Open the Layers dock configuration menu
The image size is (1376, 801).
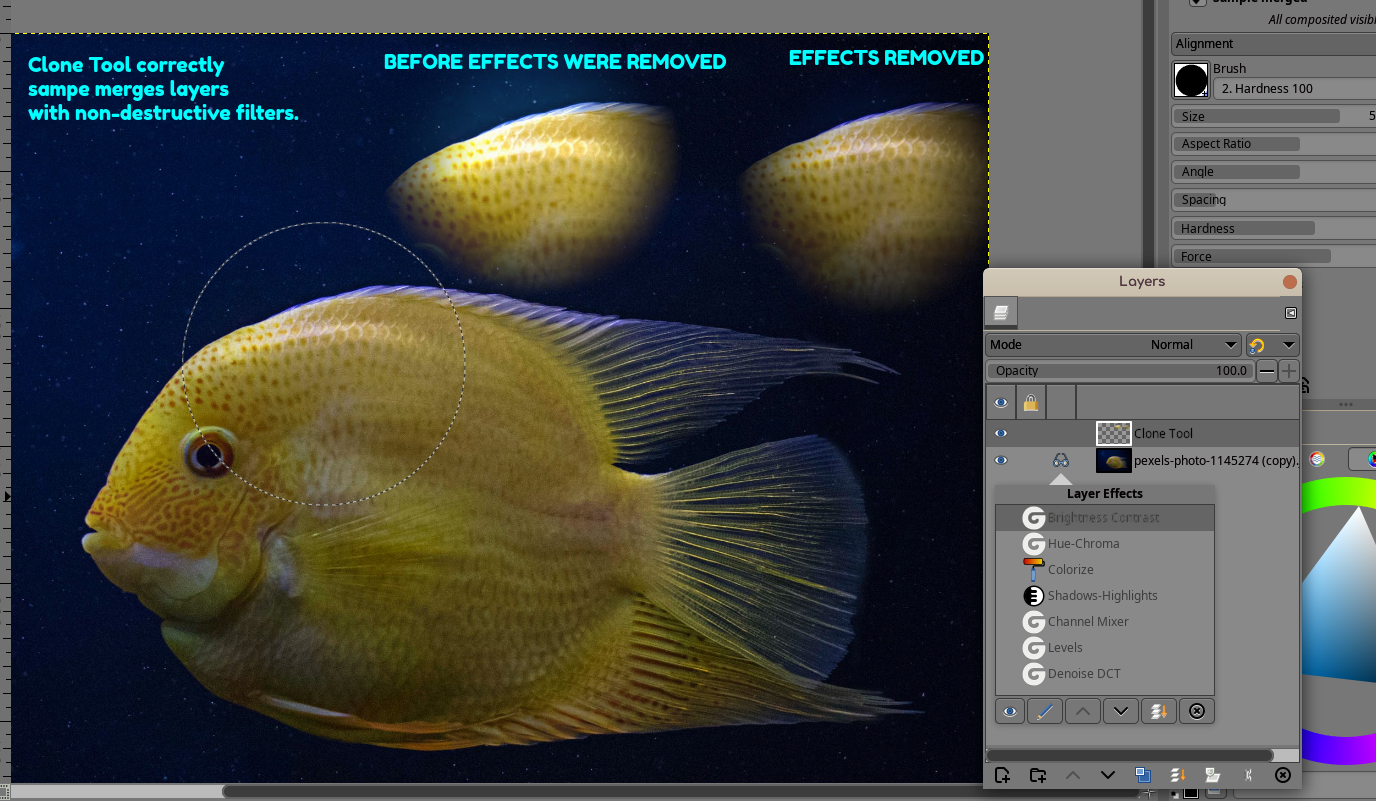pos(1291,313)
